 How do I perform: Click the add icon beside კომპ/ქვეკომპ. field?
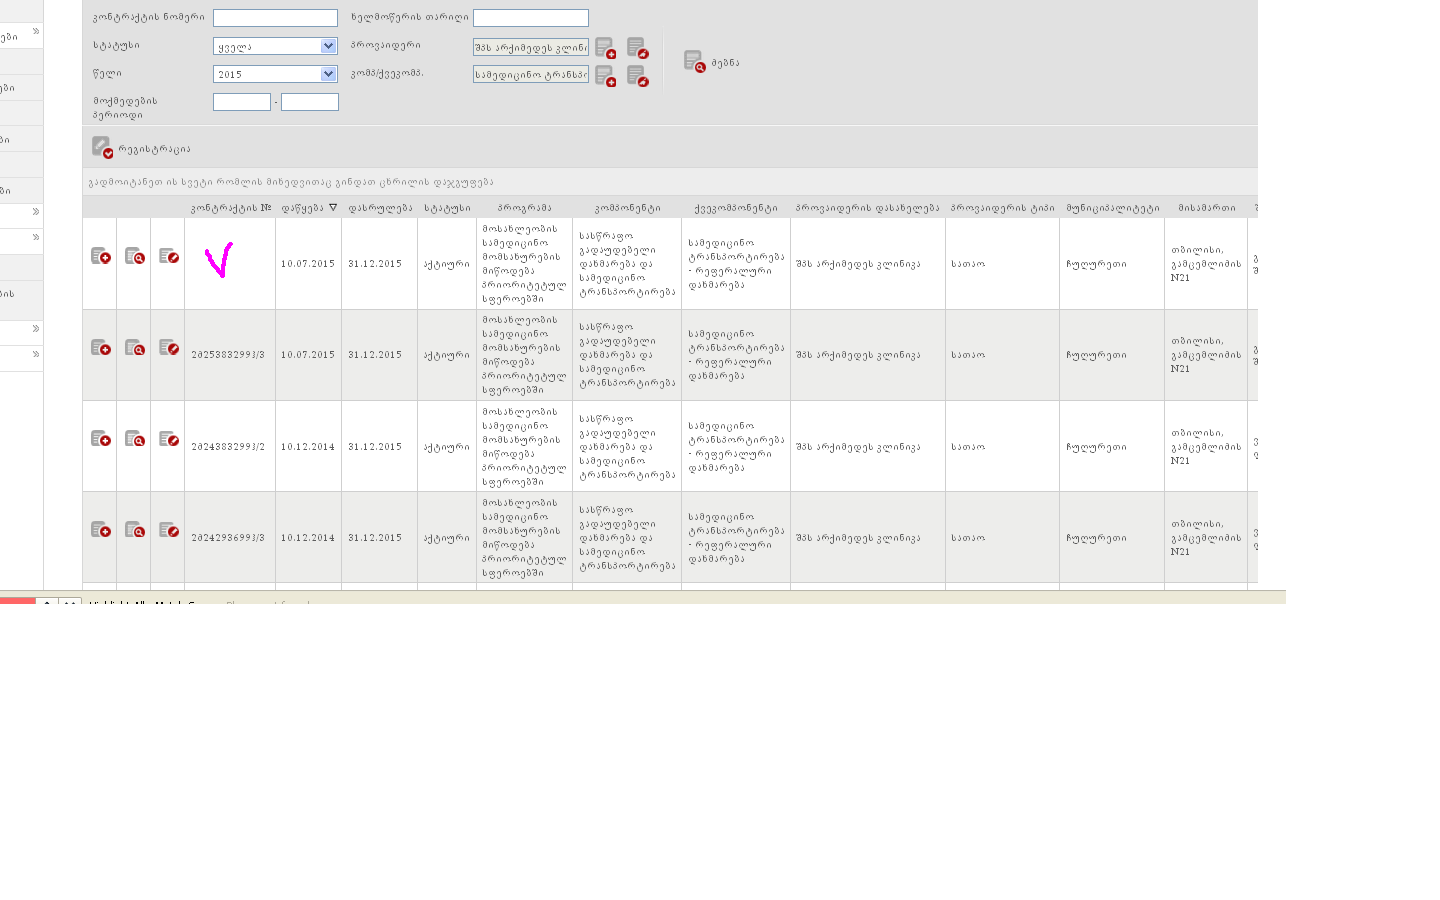[x=605, y=76]
